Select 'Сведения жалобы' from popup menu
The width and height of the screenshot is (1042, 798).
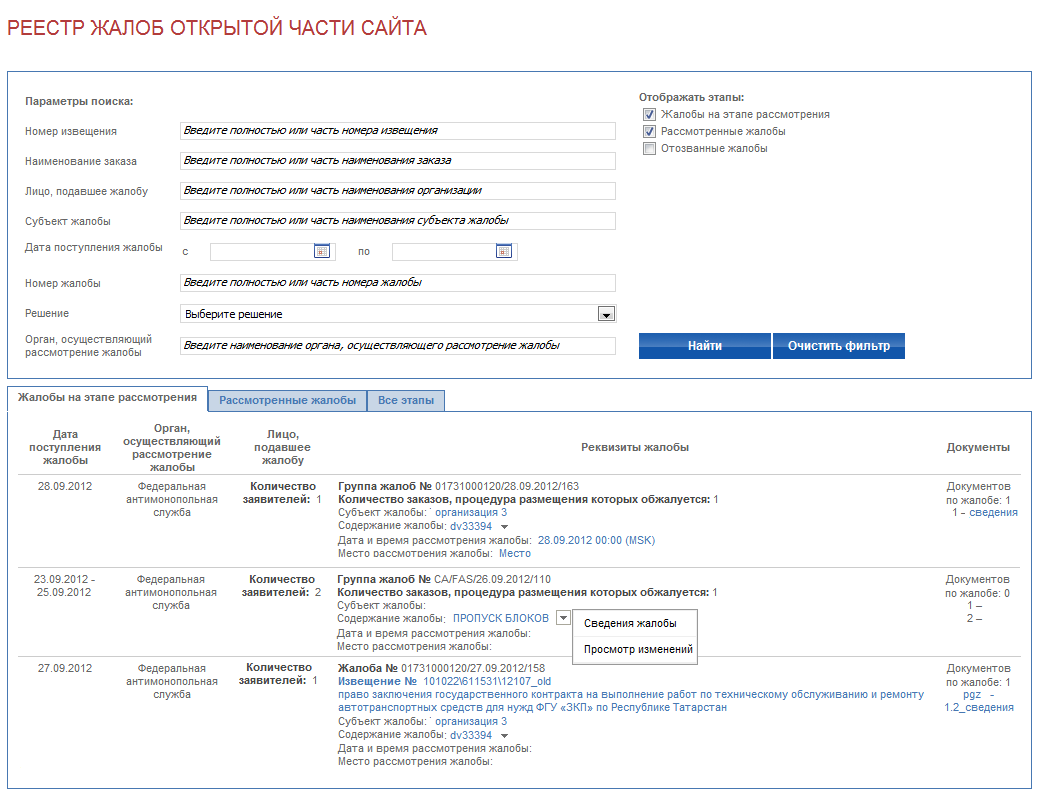point(630,623)
